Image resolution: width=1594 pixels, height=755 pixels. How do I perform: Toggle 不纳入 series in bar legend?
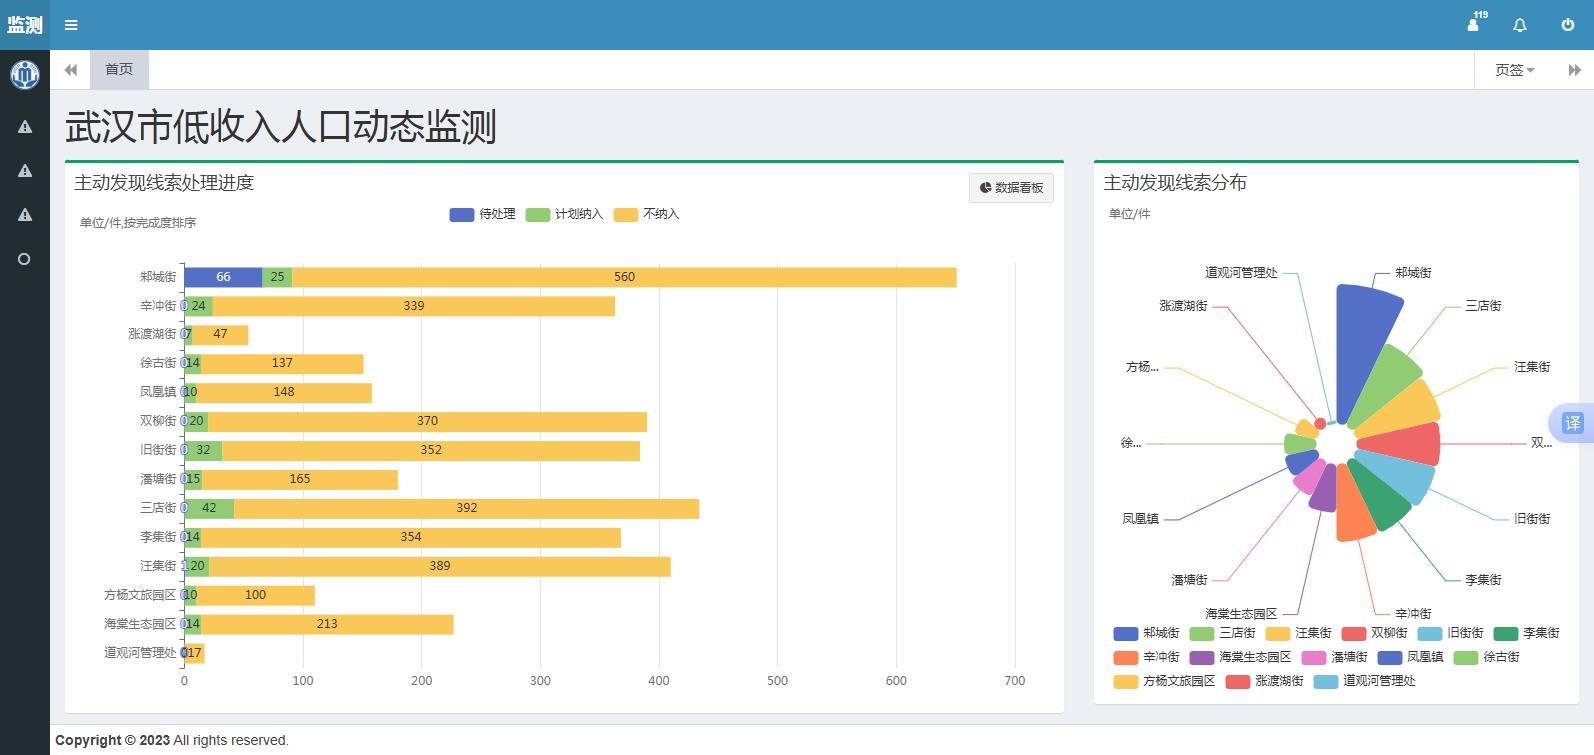[x=647, y=214]
